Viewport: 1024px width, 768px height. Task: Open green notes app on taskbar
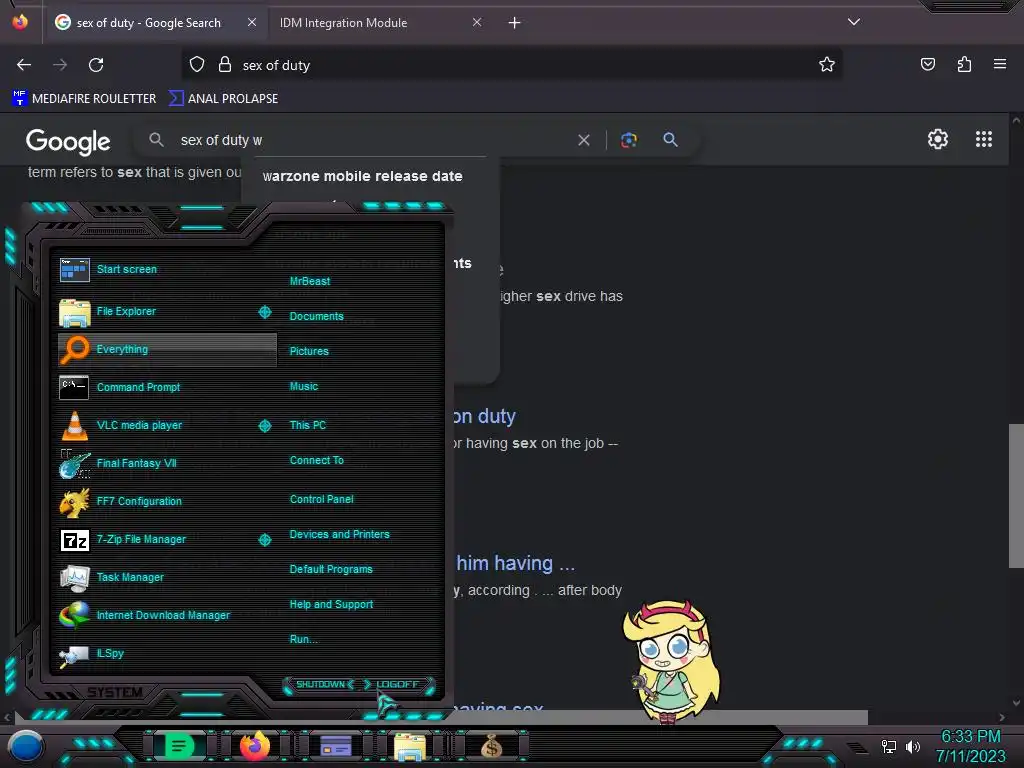tap(178, 746)
